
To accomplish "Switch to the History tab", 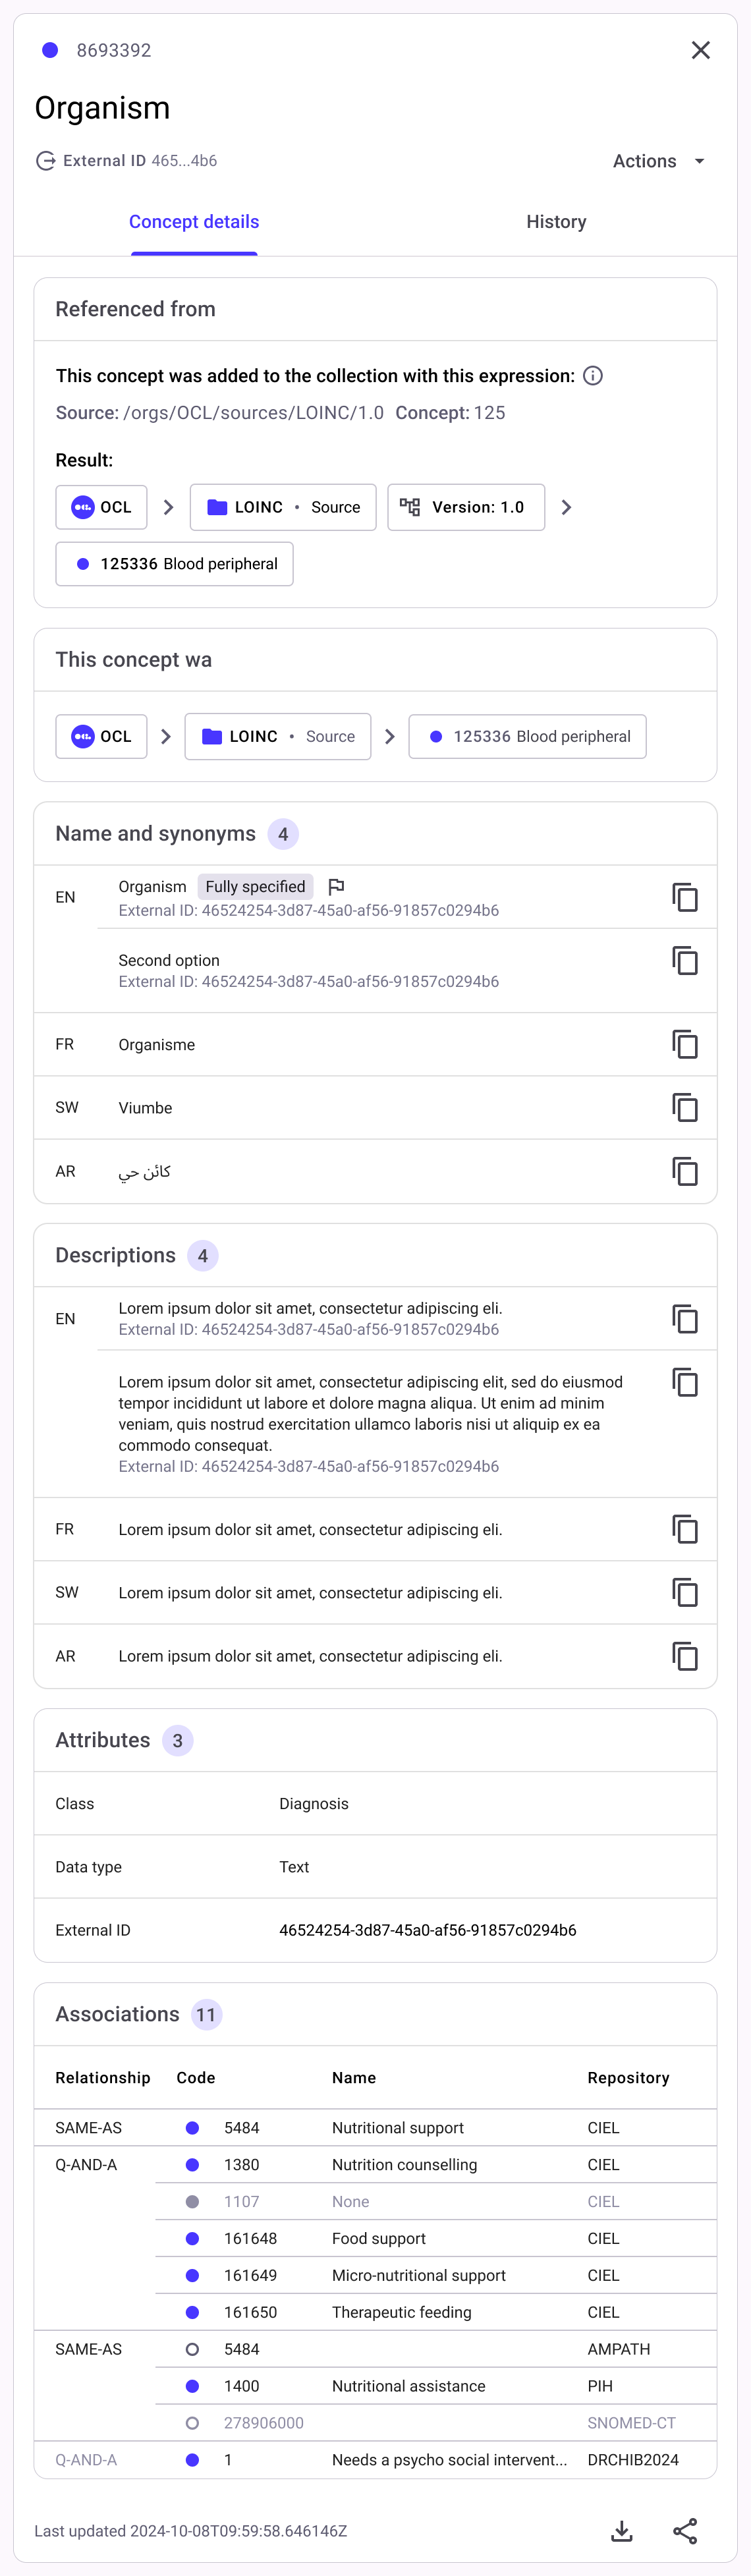I will click(x=556, y=222).
